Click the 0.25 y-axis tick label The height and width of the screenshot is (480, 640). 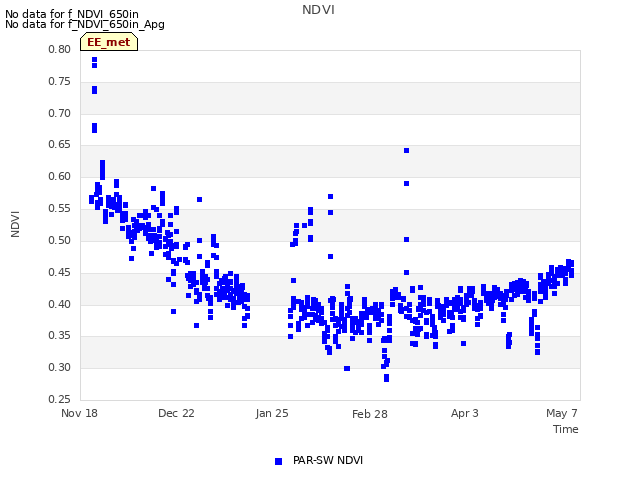click(x=59, y=399)
